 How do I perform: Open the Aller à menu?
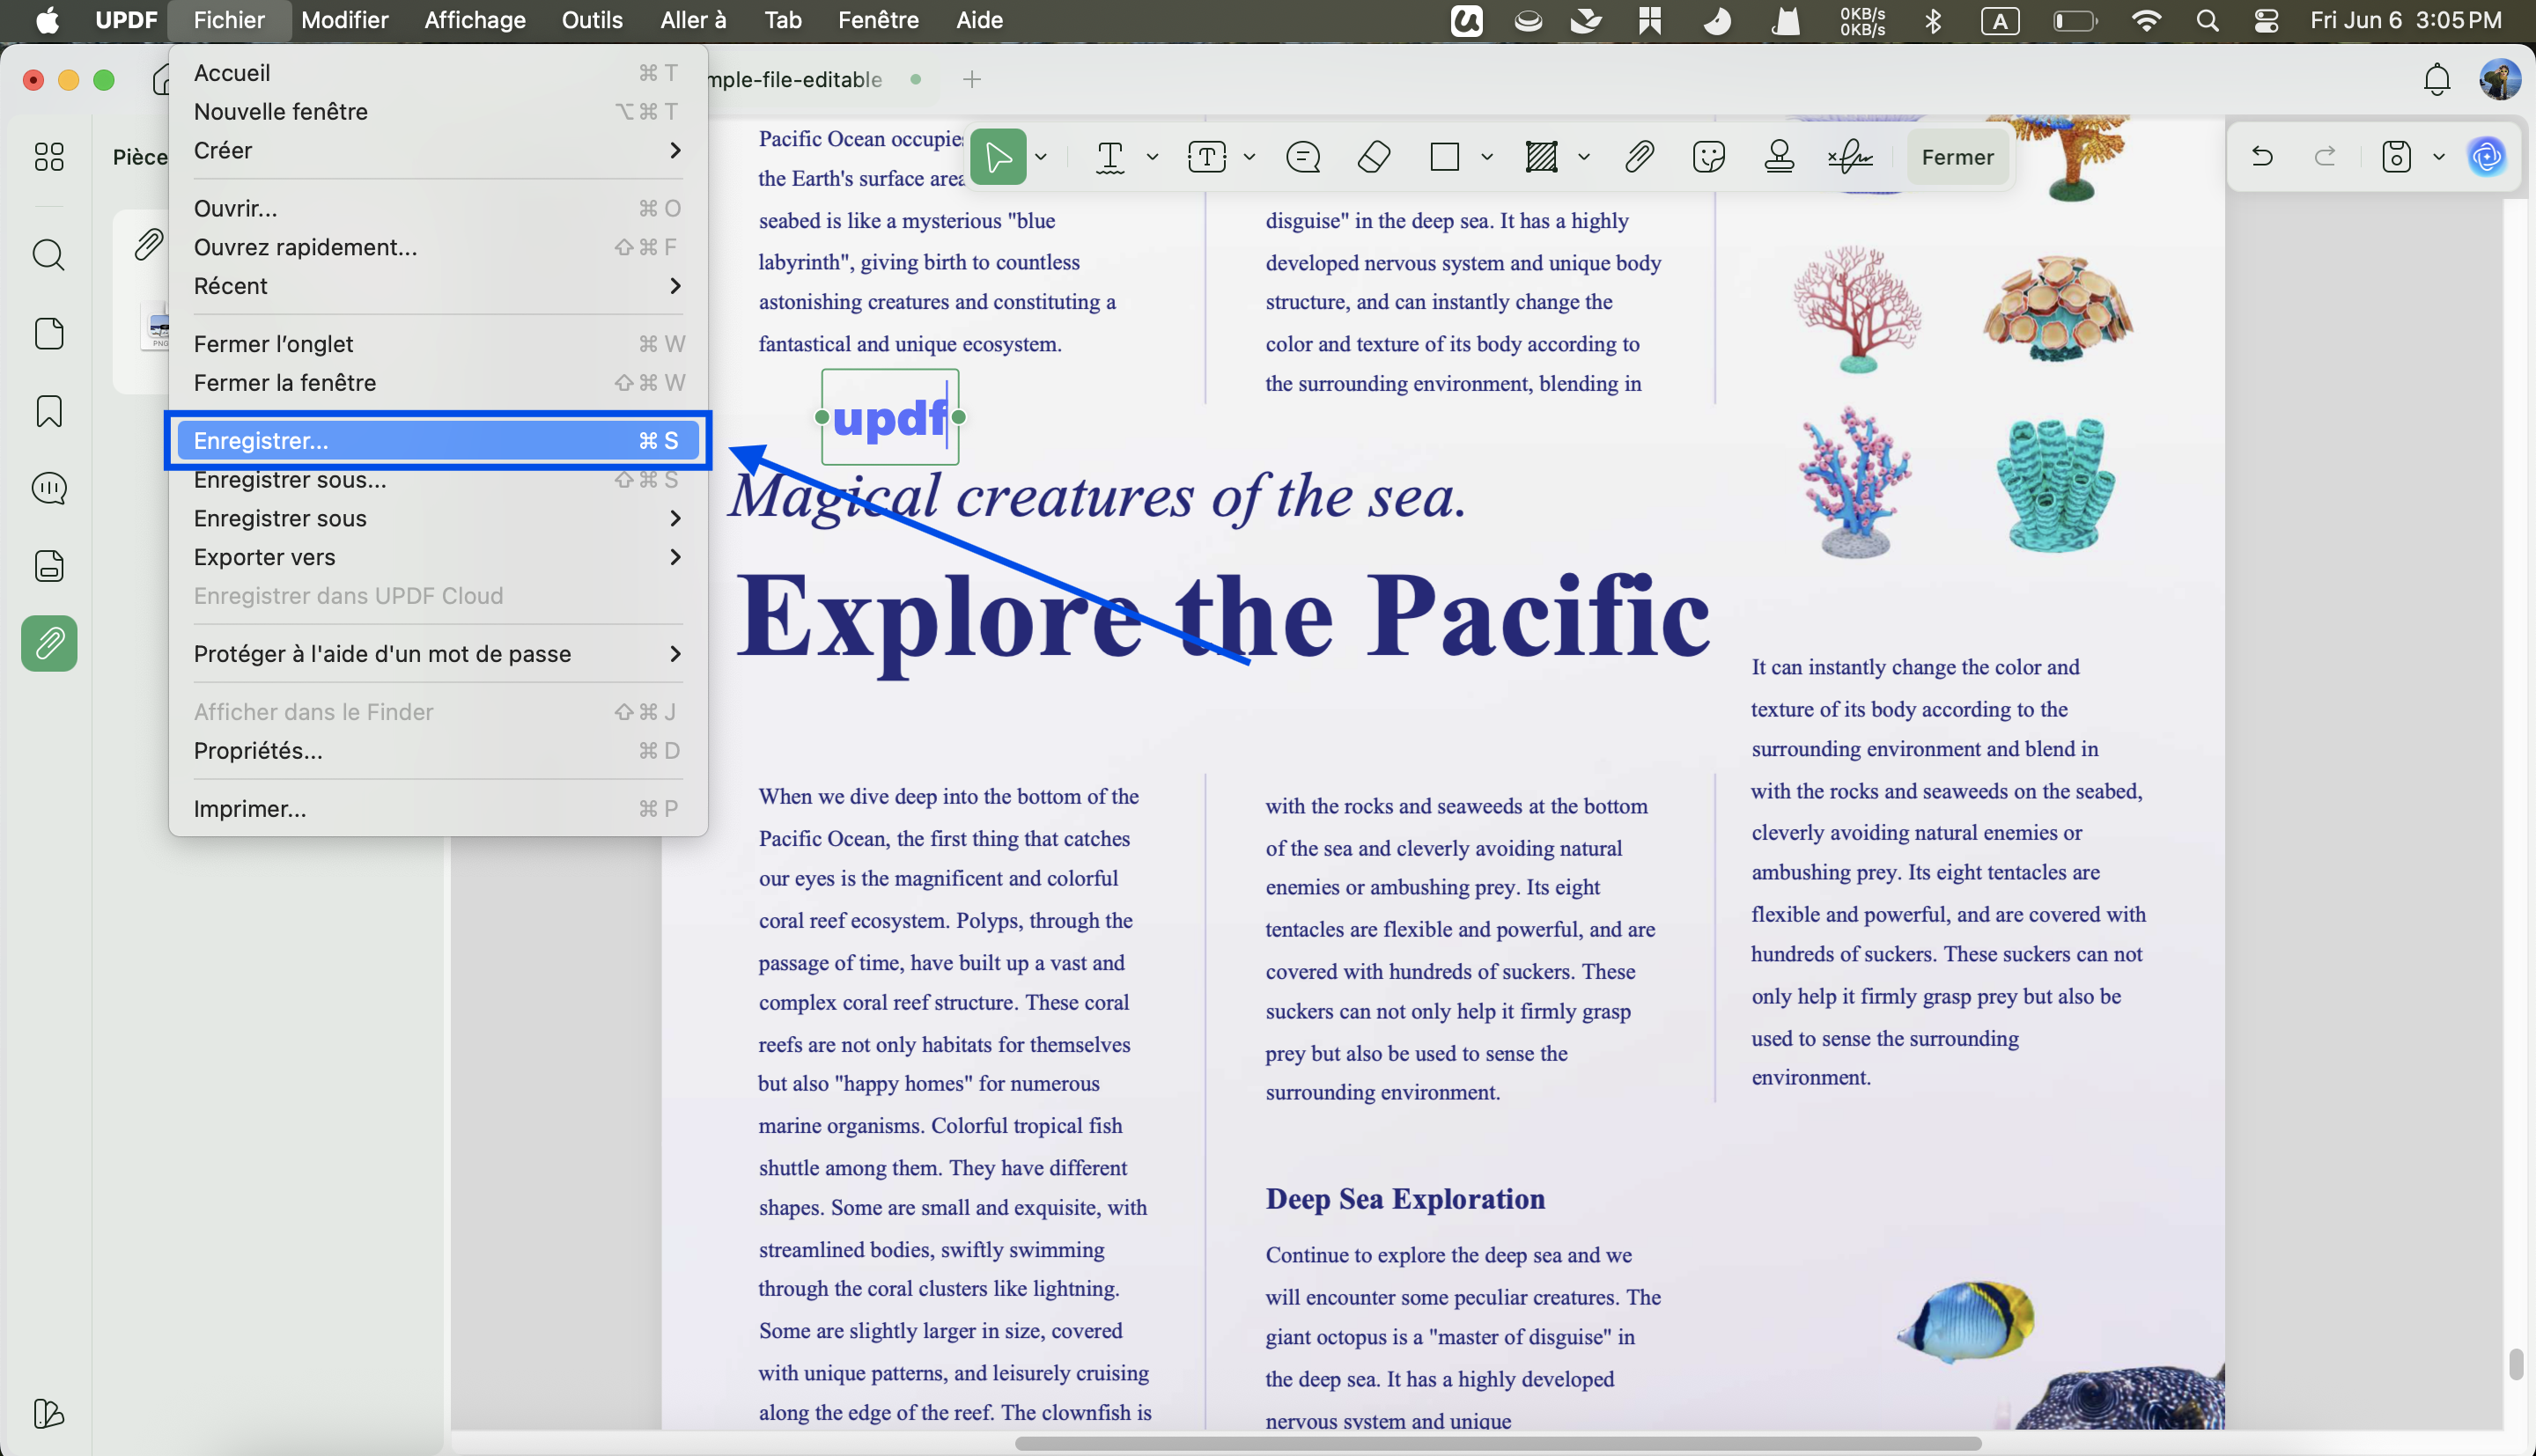(693, 20)
